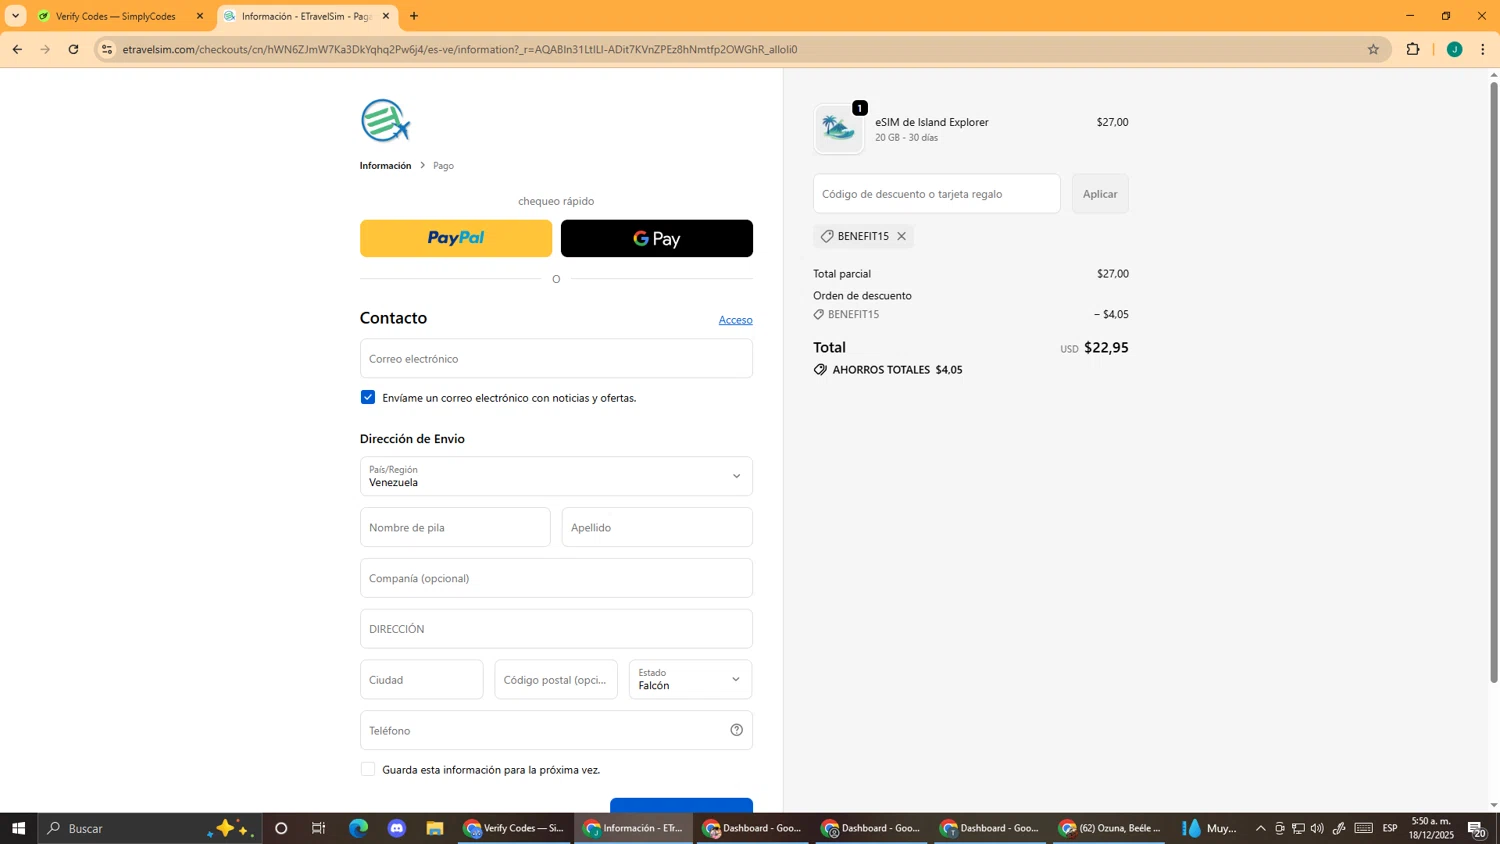This screenshot has height=844, width=1500.
Task: Open the Chrome three-dot menu
Action: [1483, 49]
